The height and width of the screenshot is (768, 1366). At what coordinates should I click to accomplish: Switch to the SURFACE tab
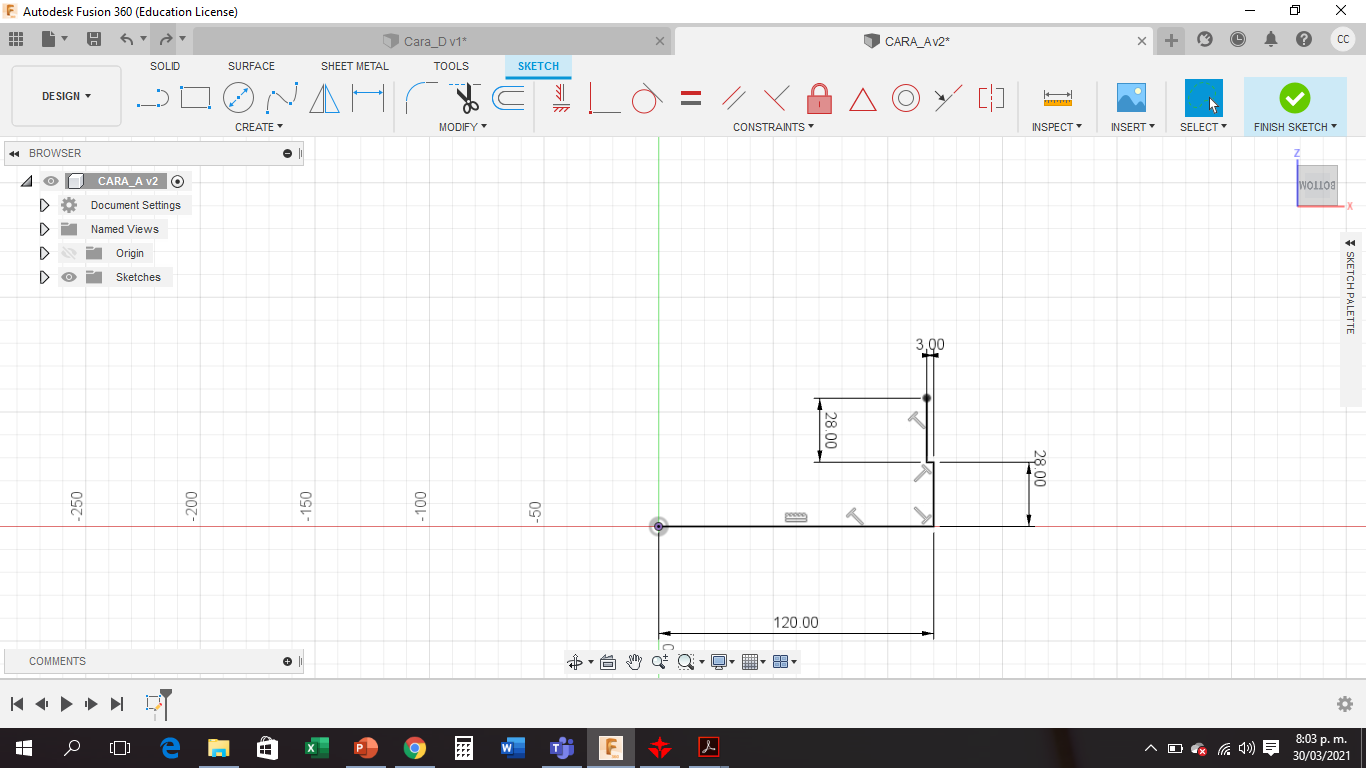(x=251, y=66)
